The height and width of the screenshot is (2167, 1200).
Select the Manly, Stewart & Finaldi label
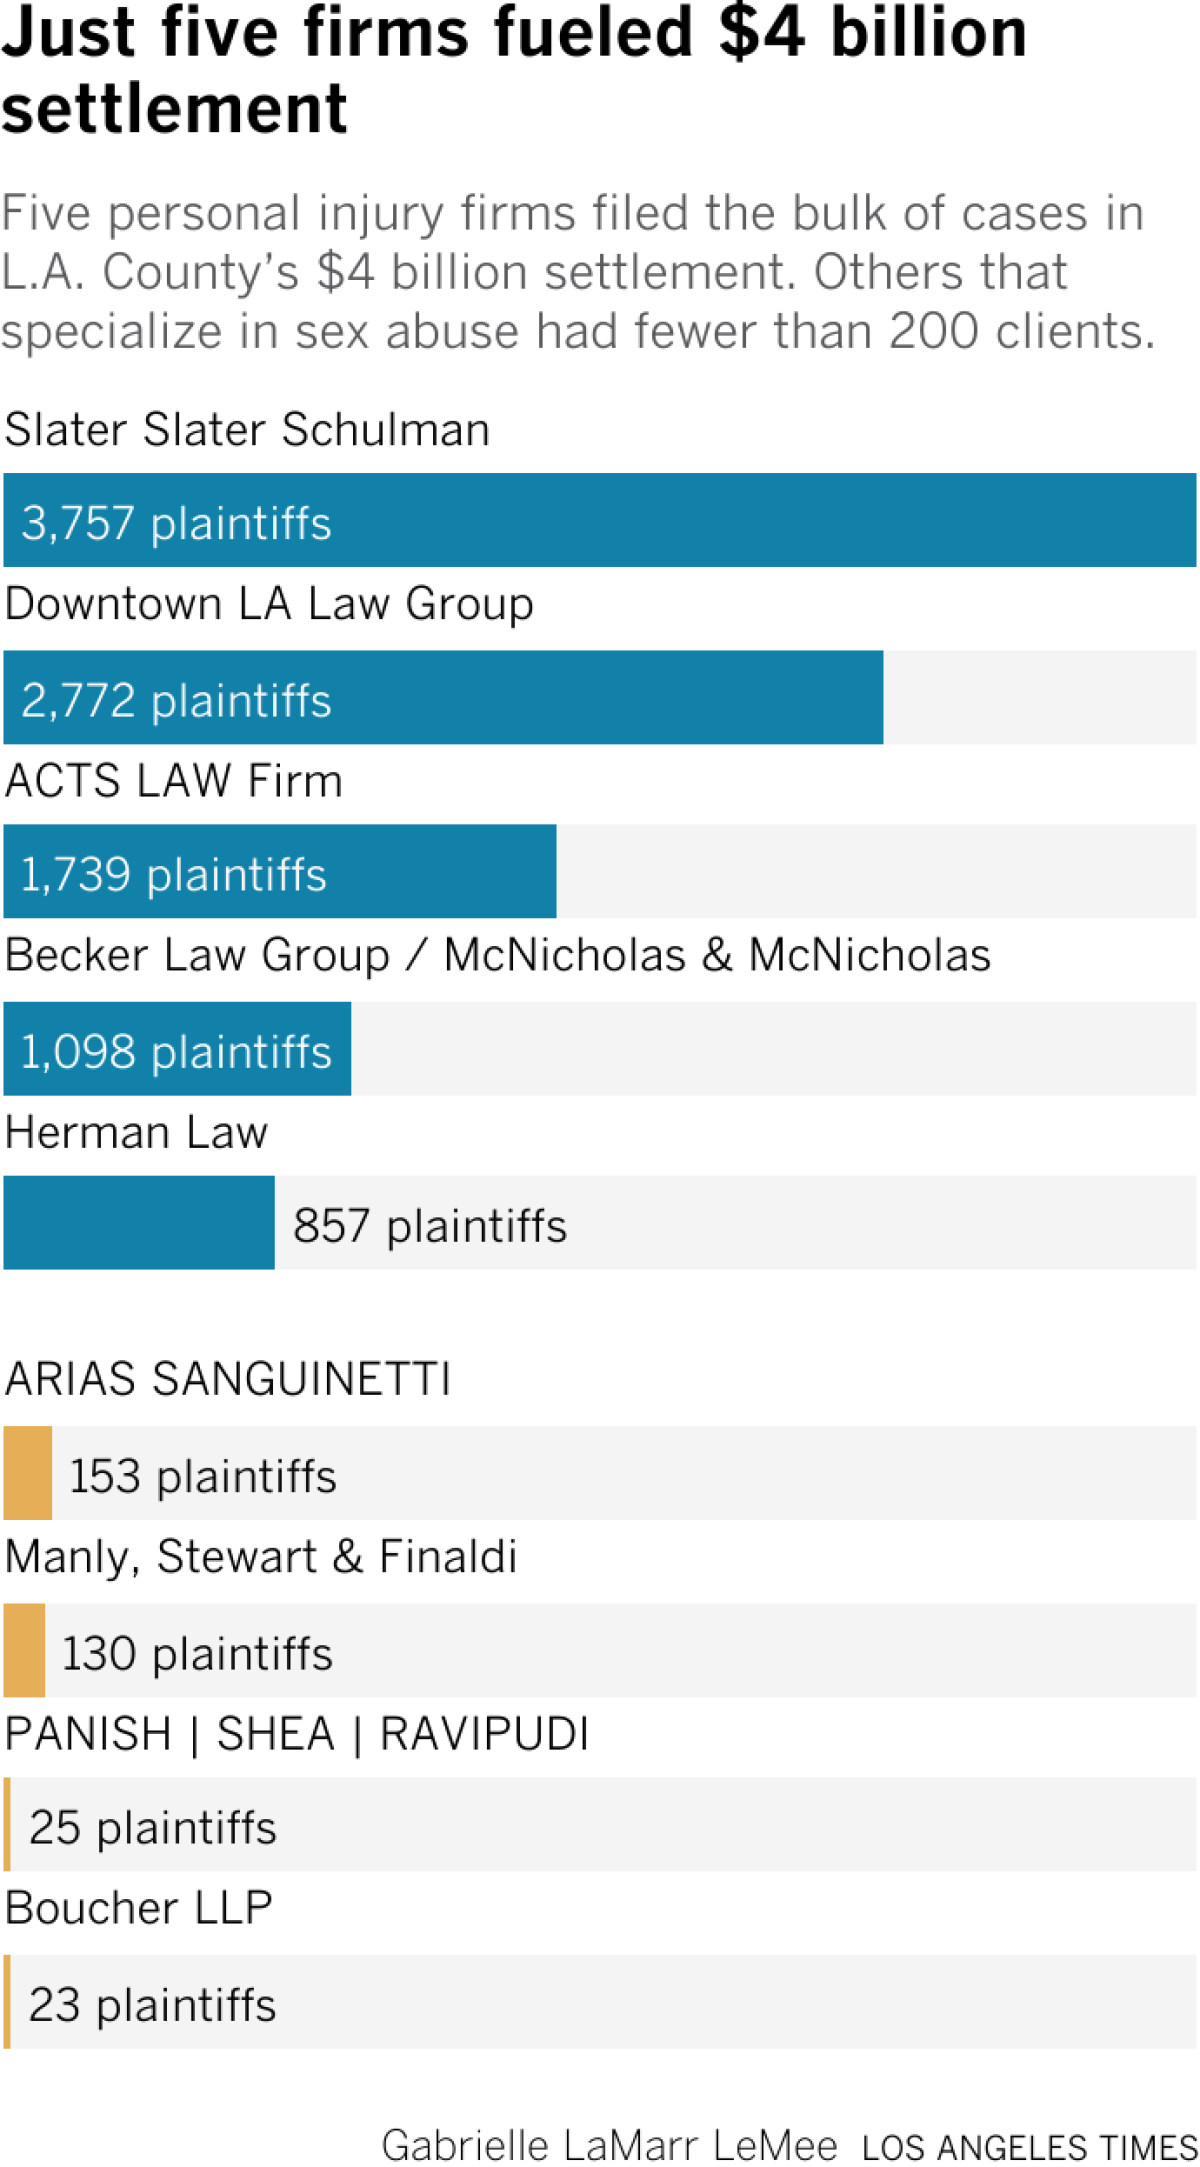(261, 1557)
